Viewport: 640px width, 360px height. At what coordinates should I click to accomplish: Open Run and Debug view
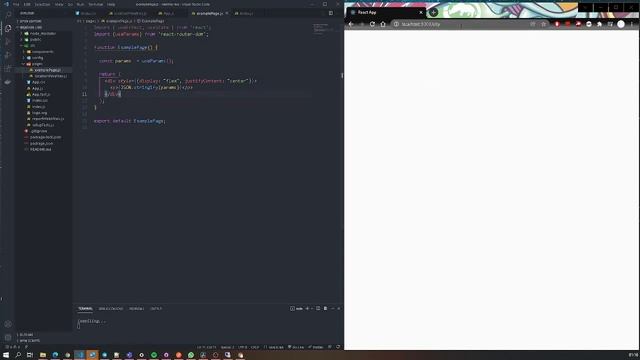(x=8, y=55)
